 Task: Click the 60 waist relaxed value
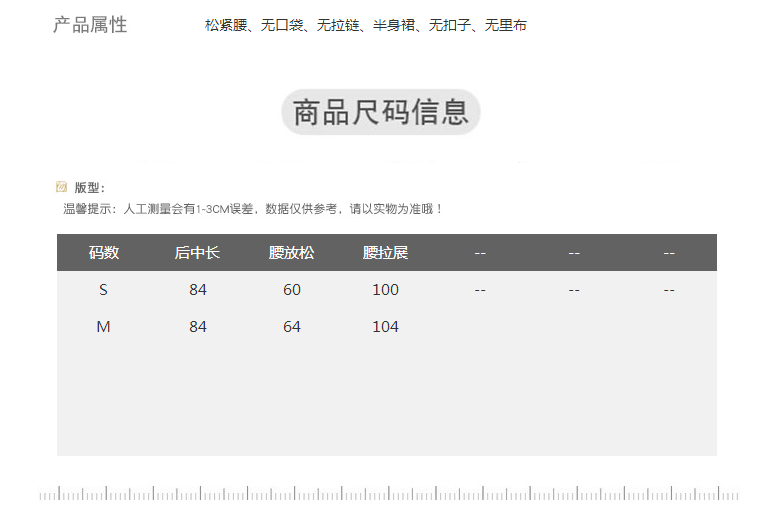tap(292, 290)
